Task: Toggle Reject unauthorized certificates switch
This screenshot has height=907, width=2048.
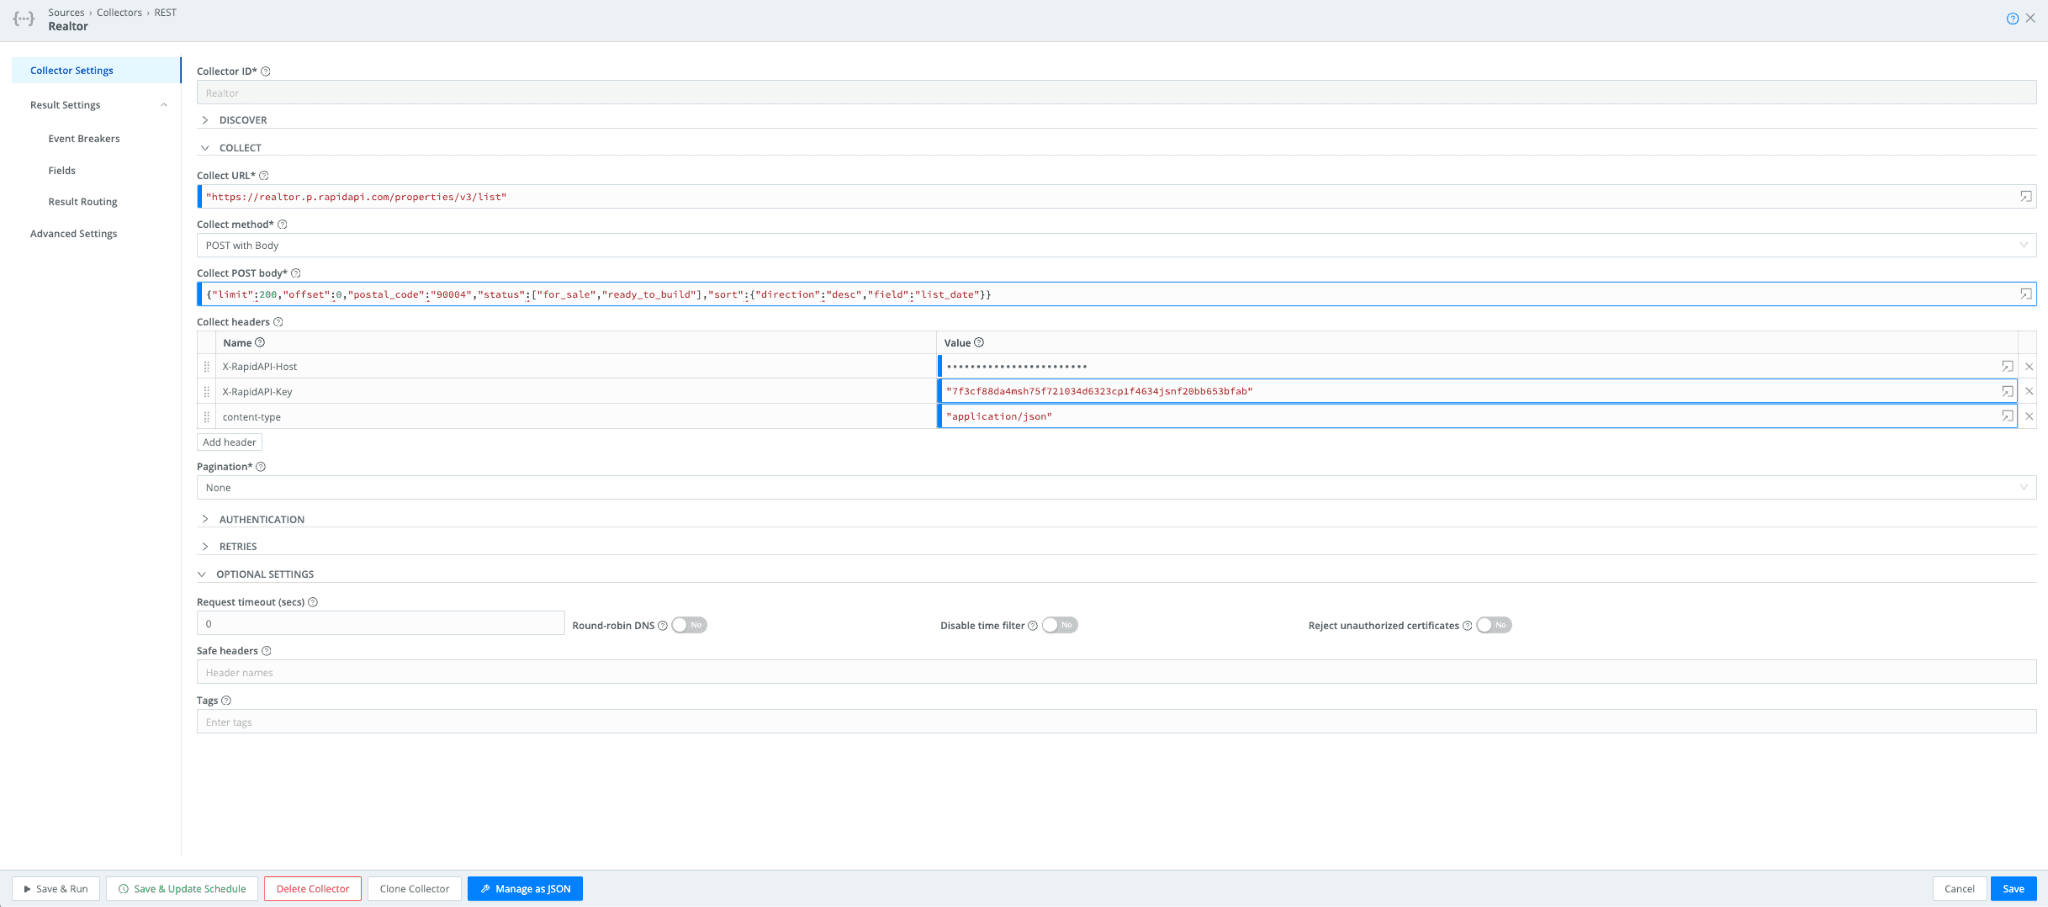Action: [x=1493, y=625]
